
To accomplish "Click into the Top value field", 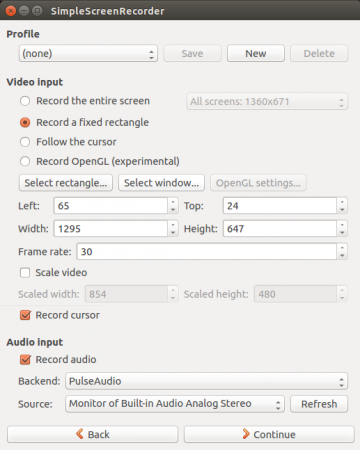I will click(280, 206).
